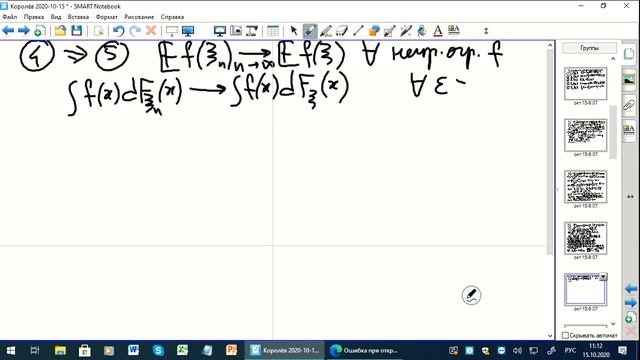Switch to the Edge window in the taskbar
640x360 pixels.
coord(365,350)
